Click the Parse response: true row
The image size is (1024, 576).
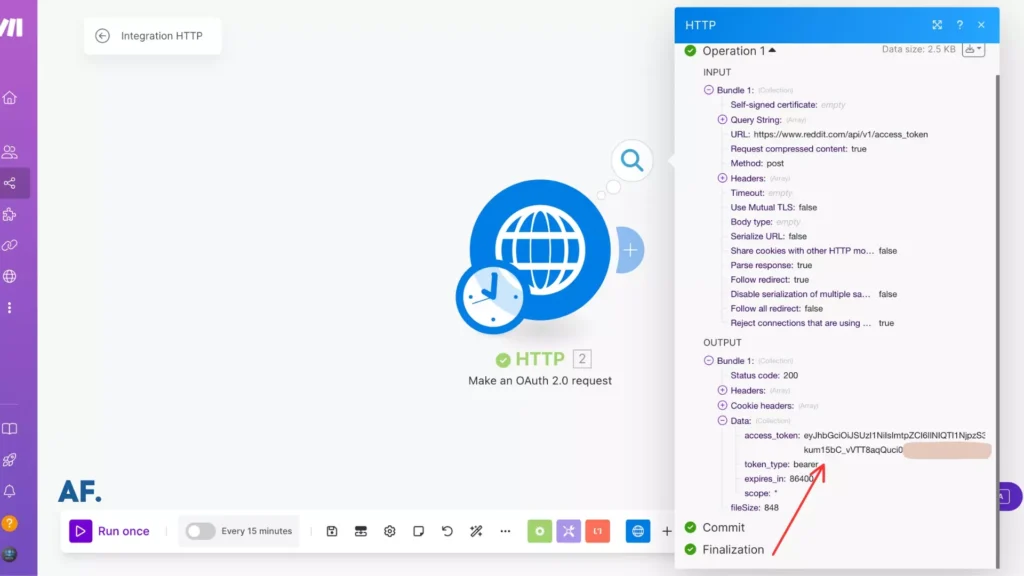pyautogui.click(x=771, y=265)
